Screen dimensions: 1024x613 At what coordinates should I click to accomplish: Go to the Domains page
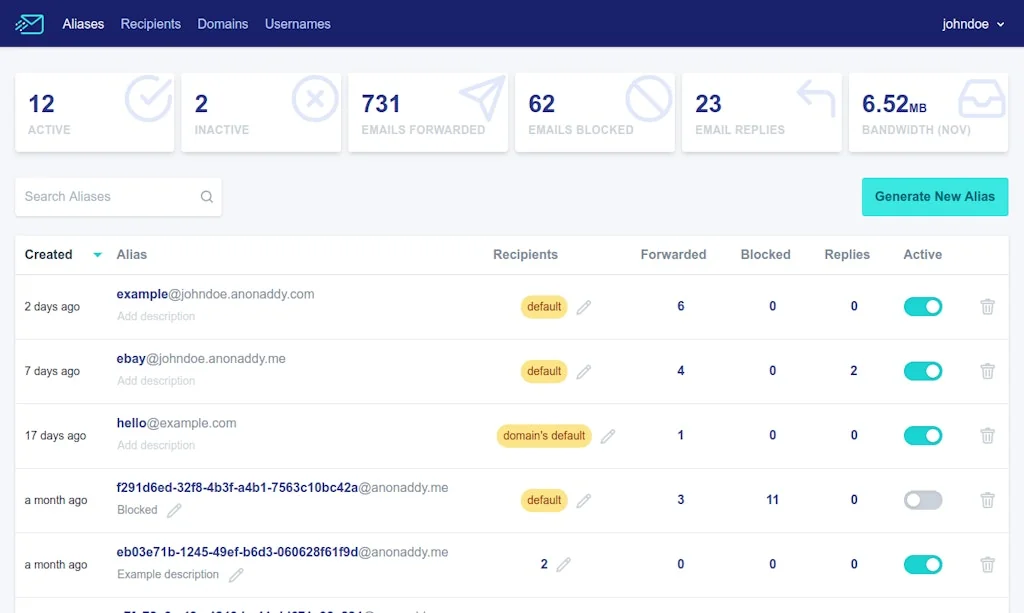point(222,24)
